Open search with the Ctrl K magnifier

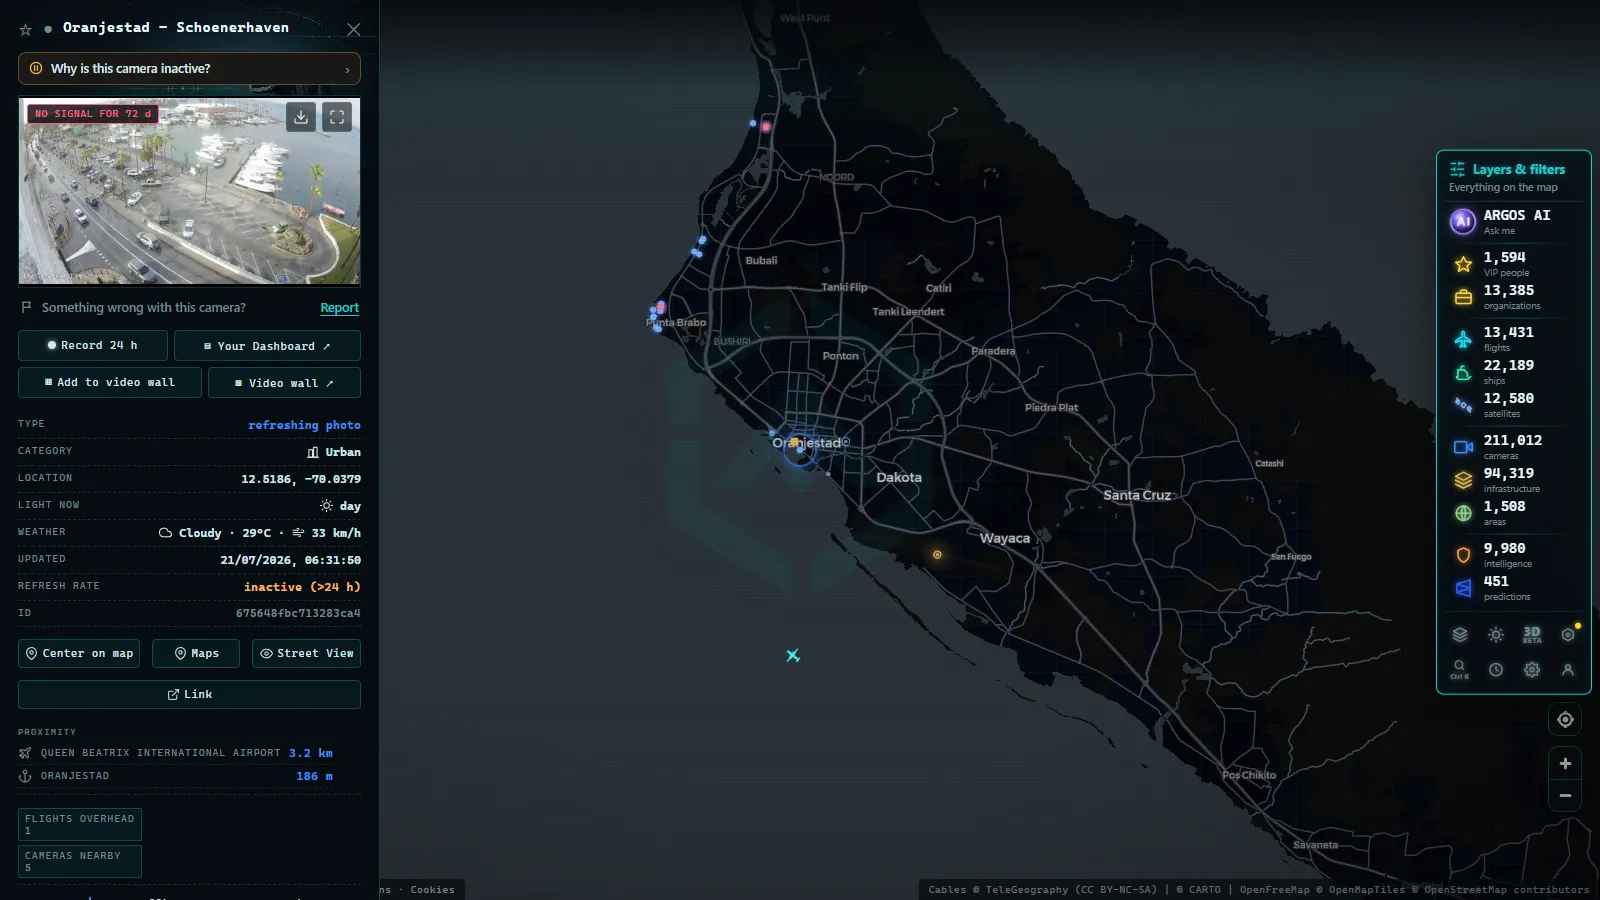coord(1460,669)
